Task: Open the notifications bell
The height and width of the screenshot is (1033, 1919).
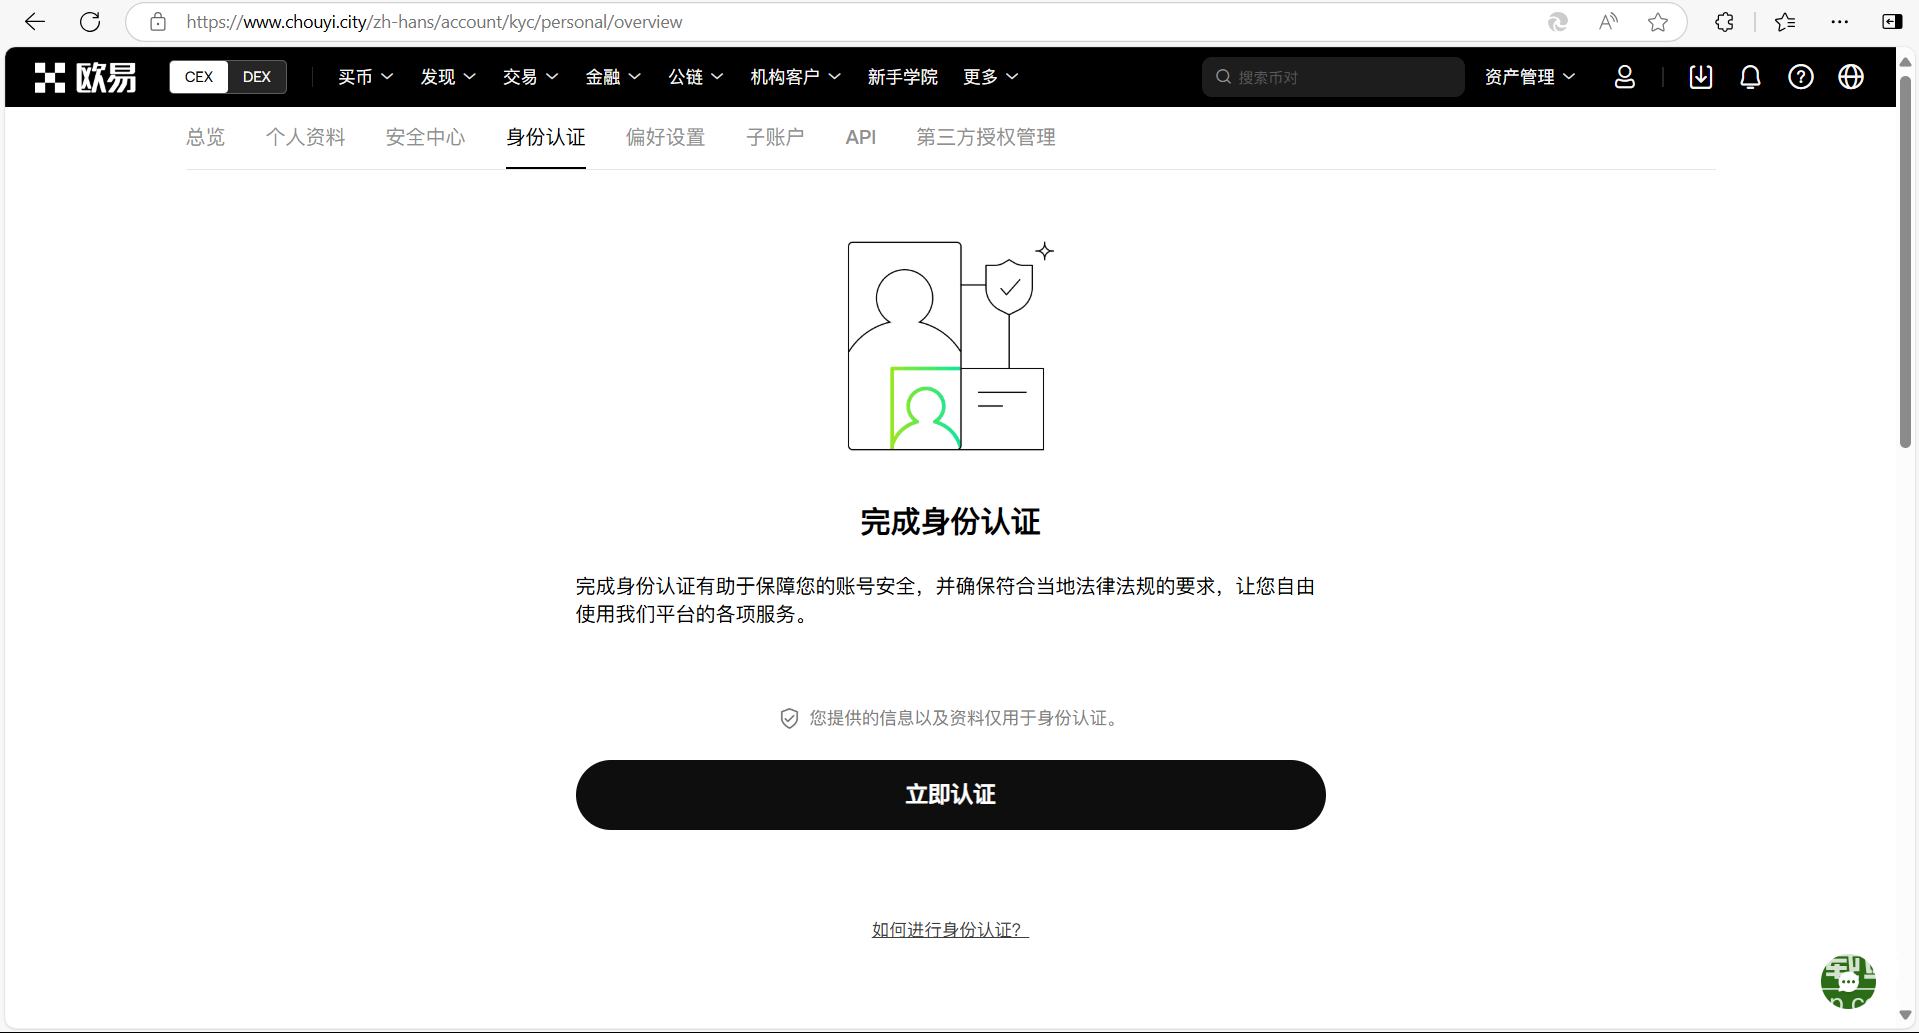Action: coord(1750,77)
